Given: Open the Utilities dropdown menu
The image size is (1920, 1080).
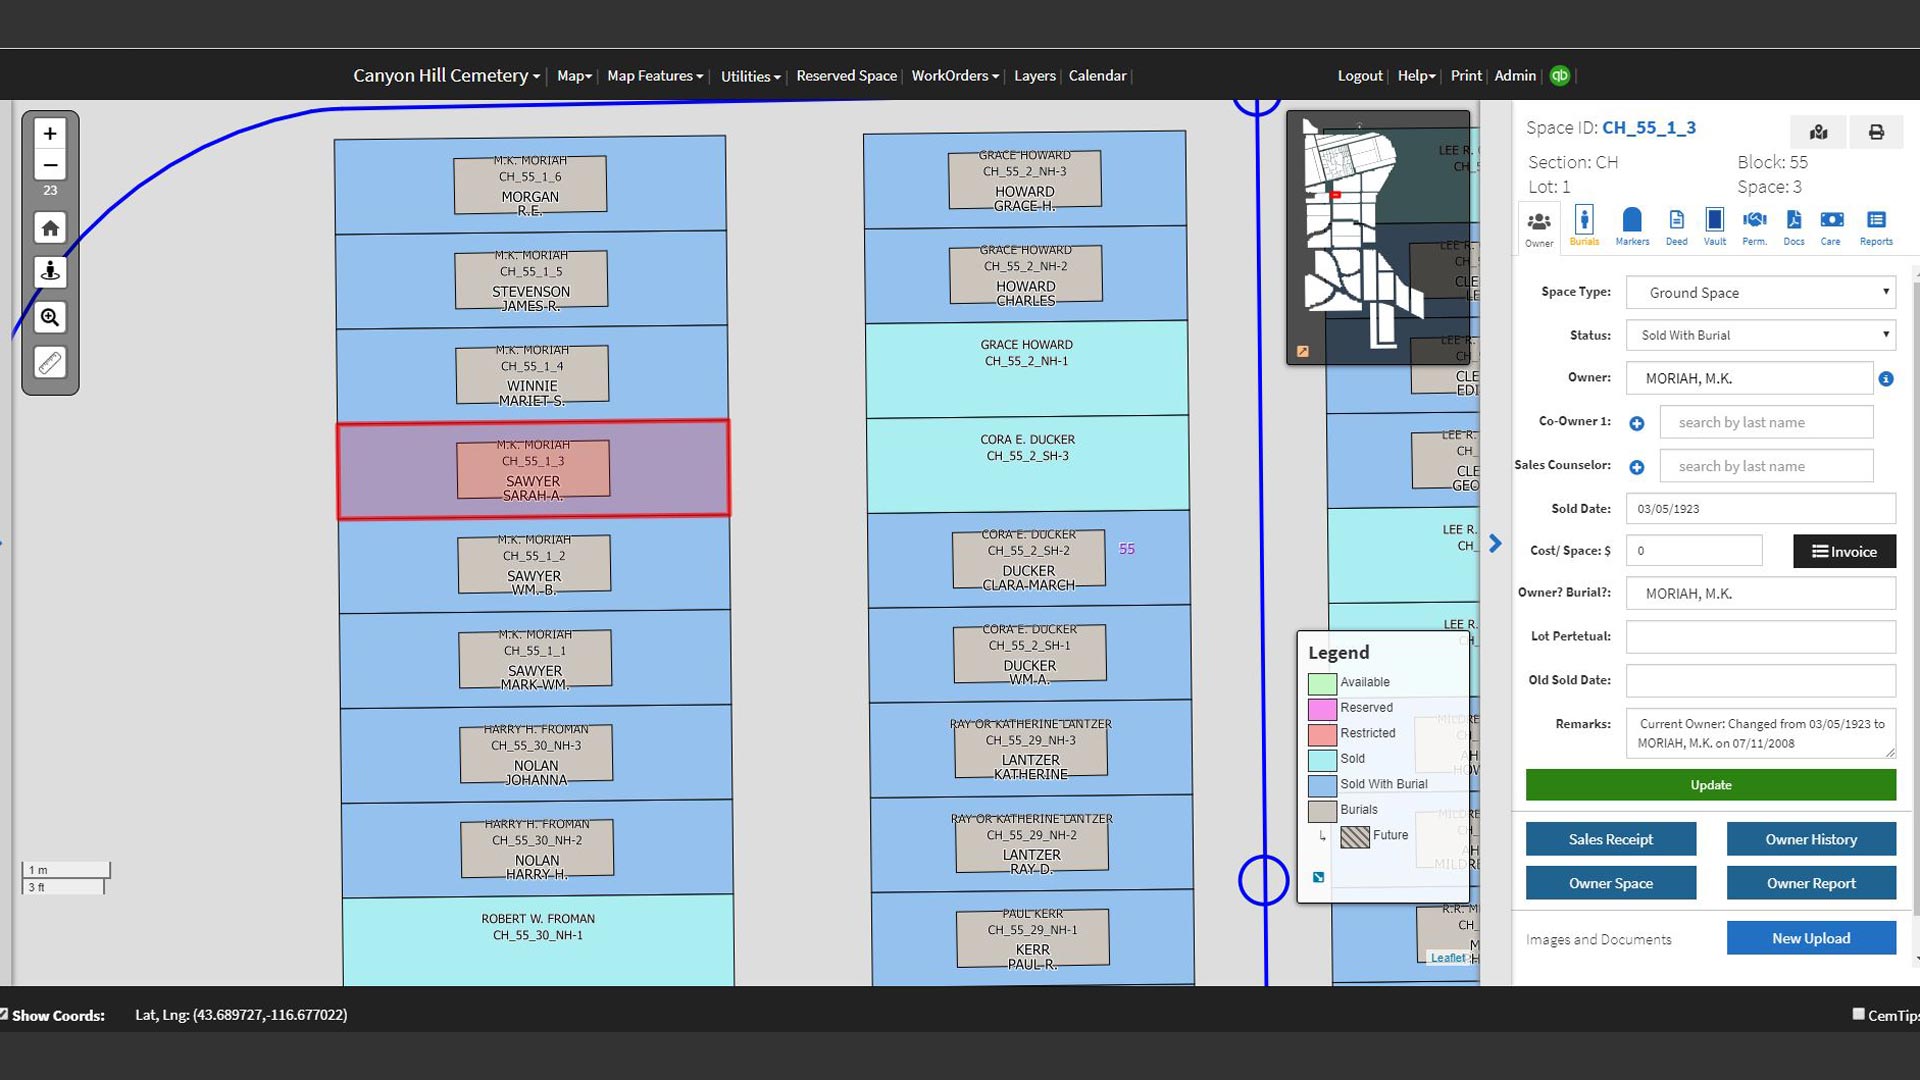Looking at the screenshot, I should point(751,76).
